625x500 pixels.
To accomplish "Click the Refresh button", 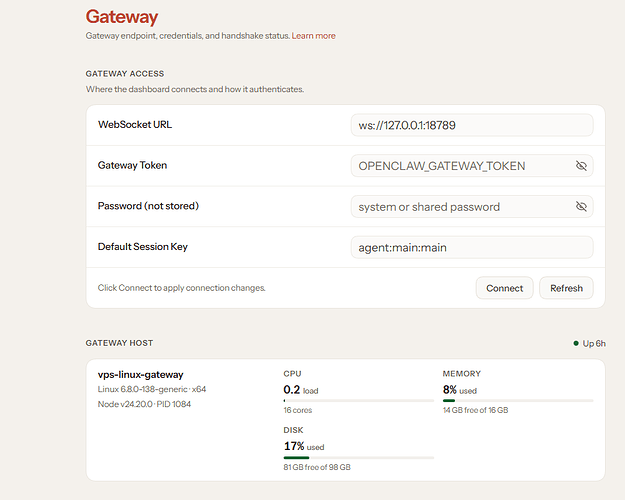I will (x=566, y=288).
